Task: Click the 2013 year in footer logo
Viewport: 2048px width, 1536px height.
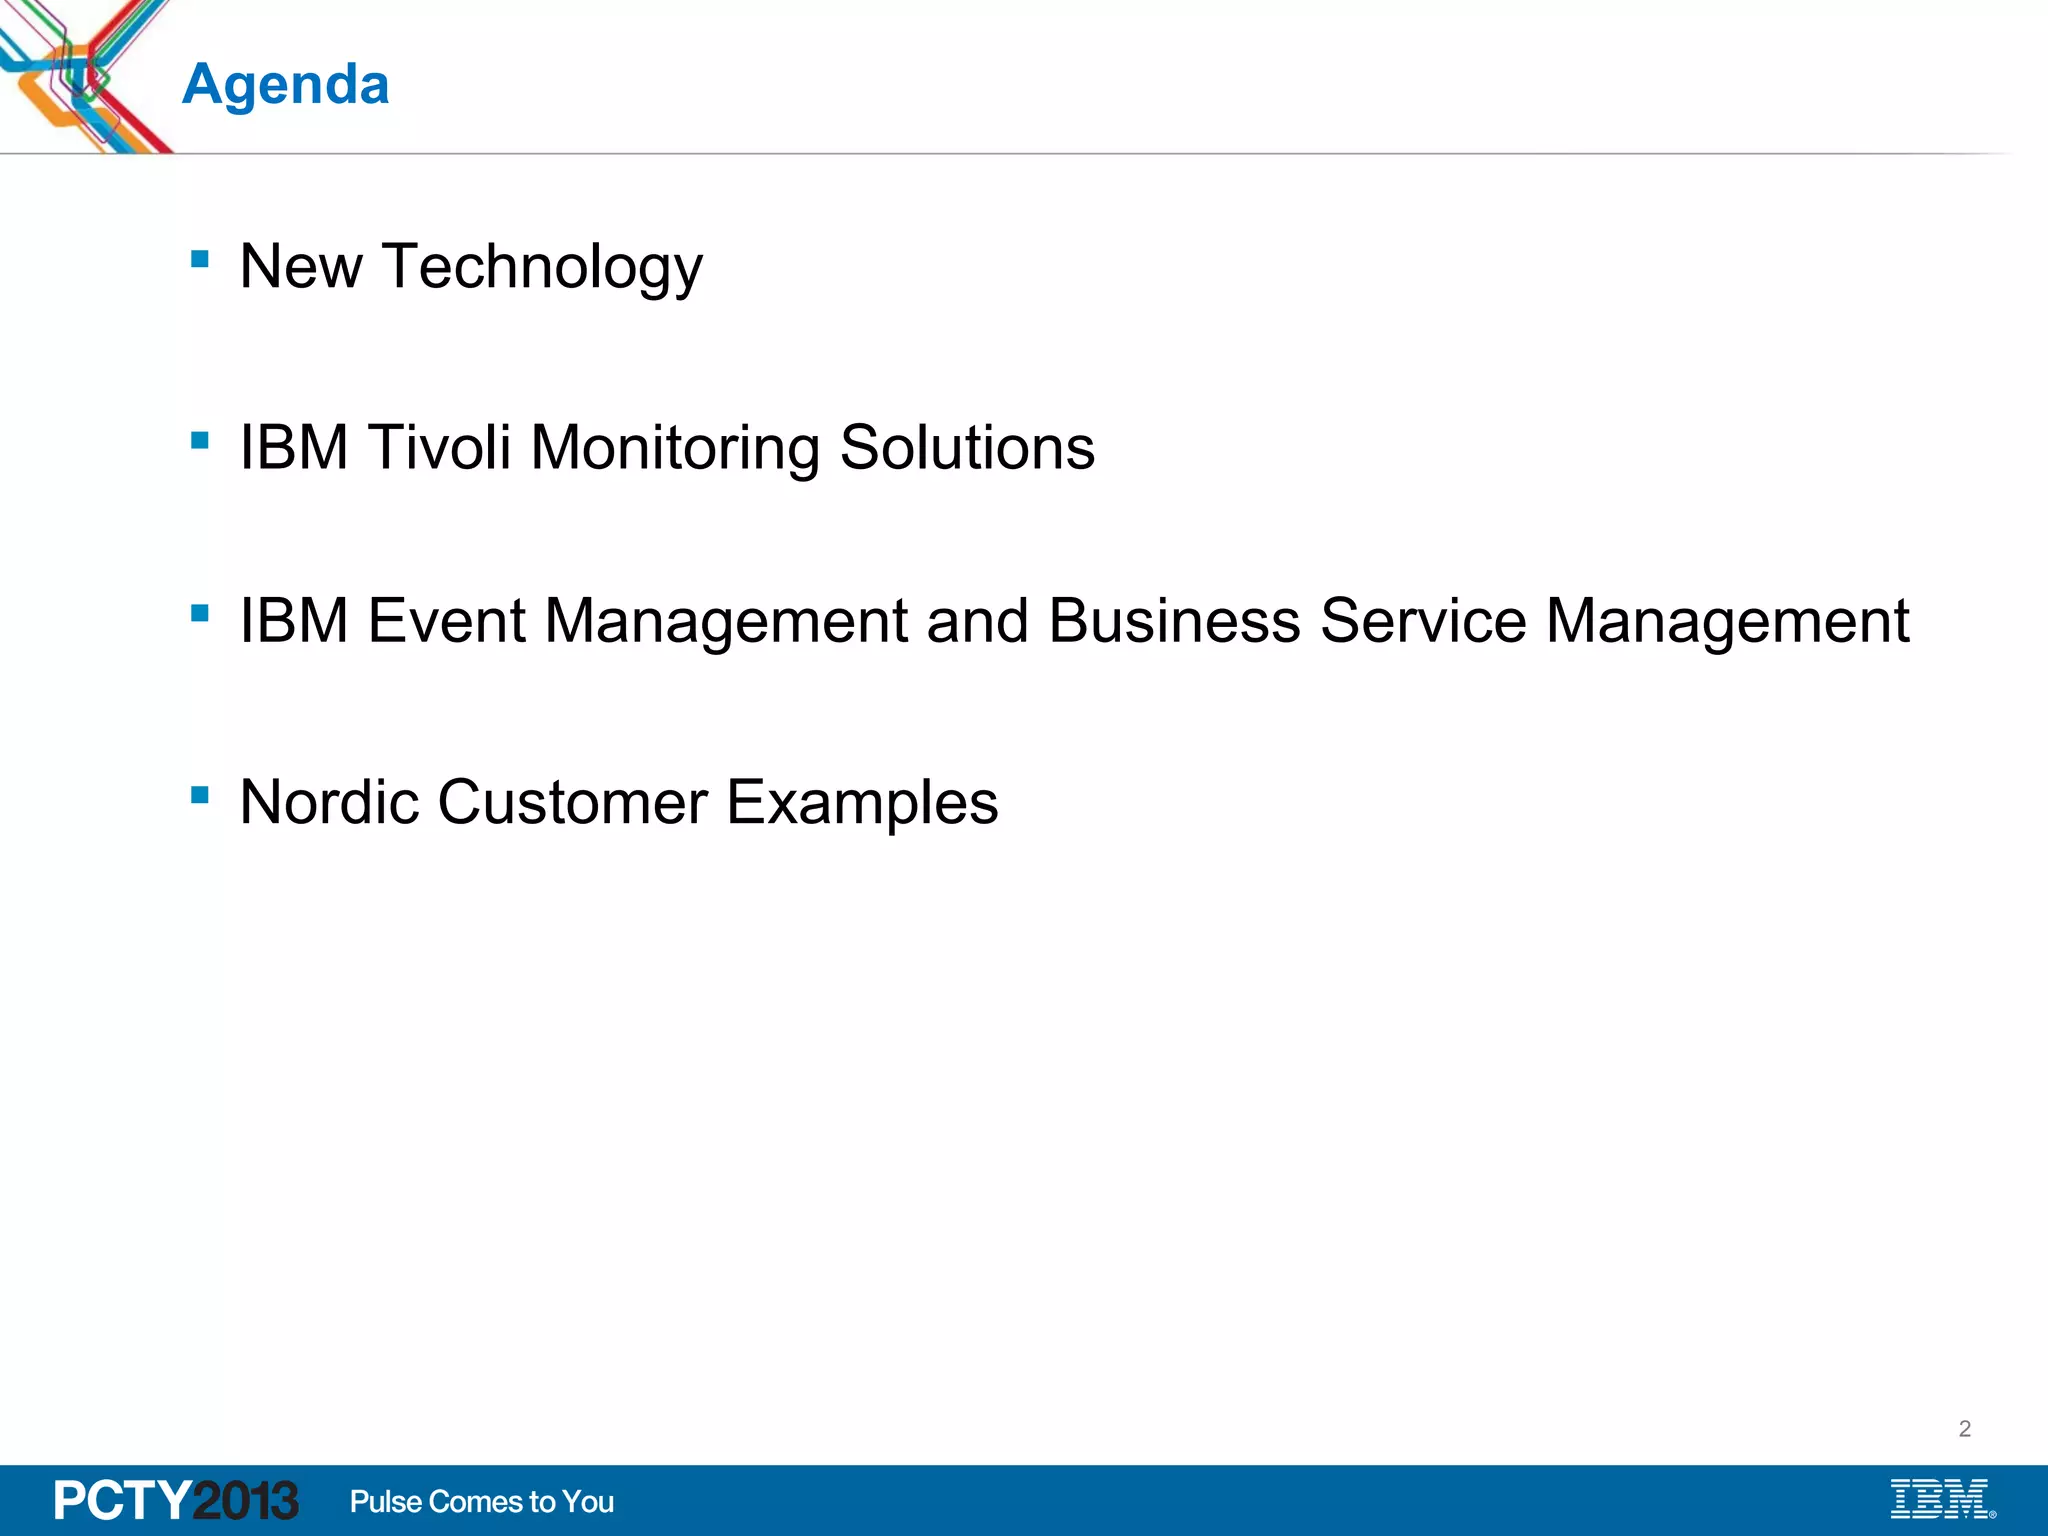Action: pos(245,1501)
